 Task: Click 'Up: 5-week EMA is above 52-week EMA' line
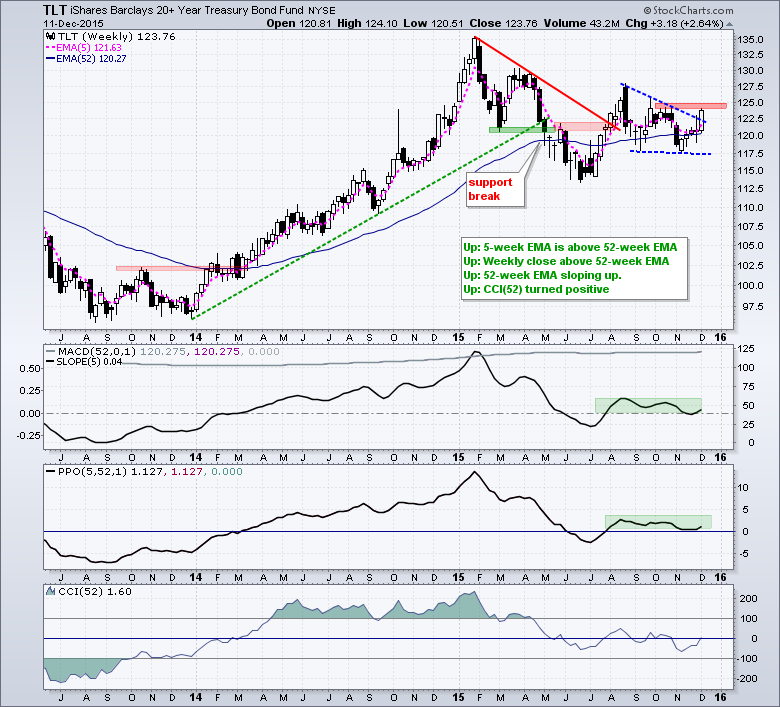pos(570,247)
